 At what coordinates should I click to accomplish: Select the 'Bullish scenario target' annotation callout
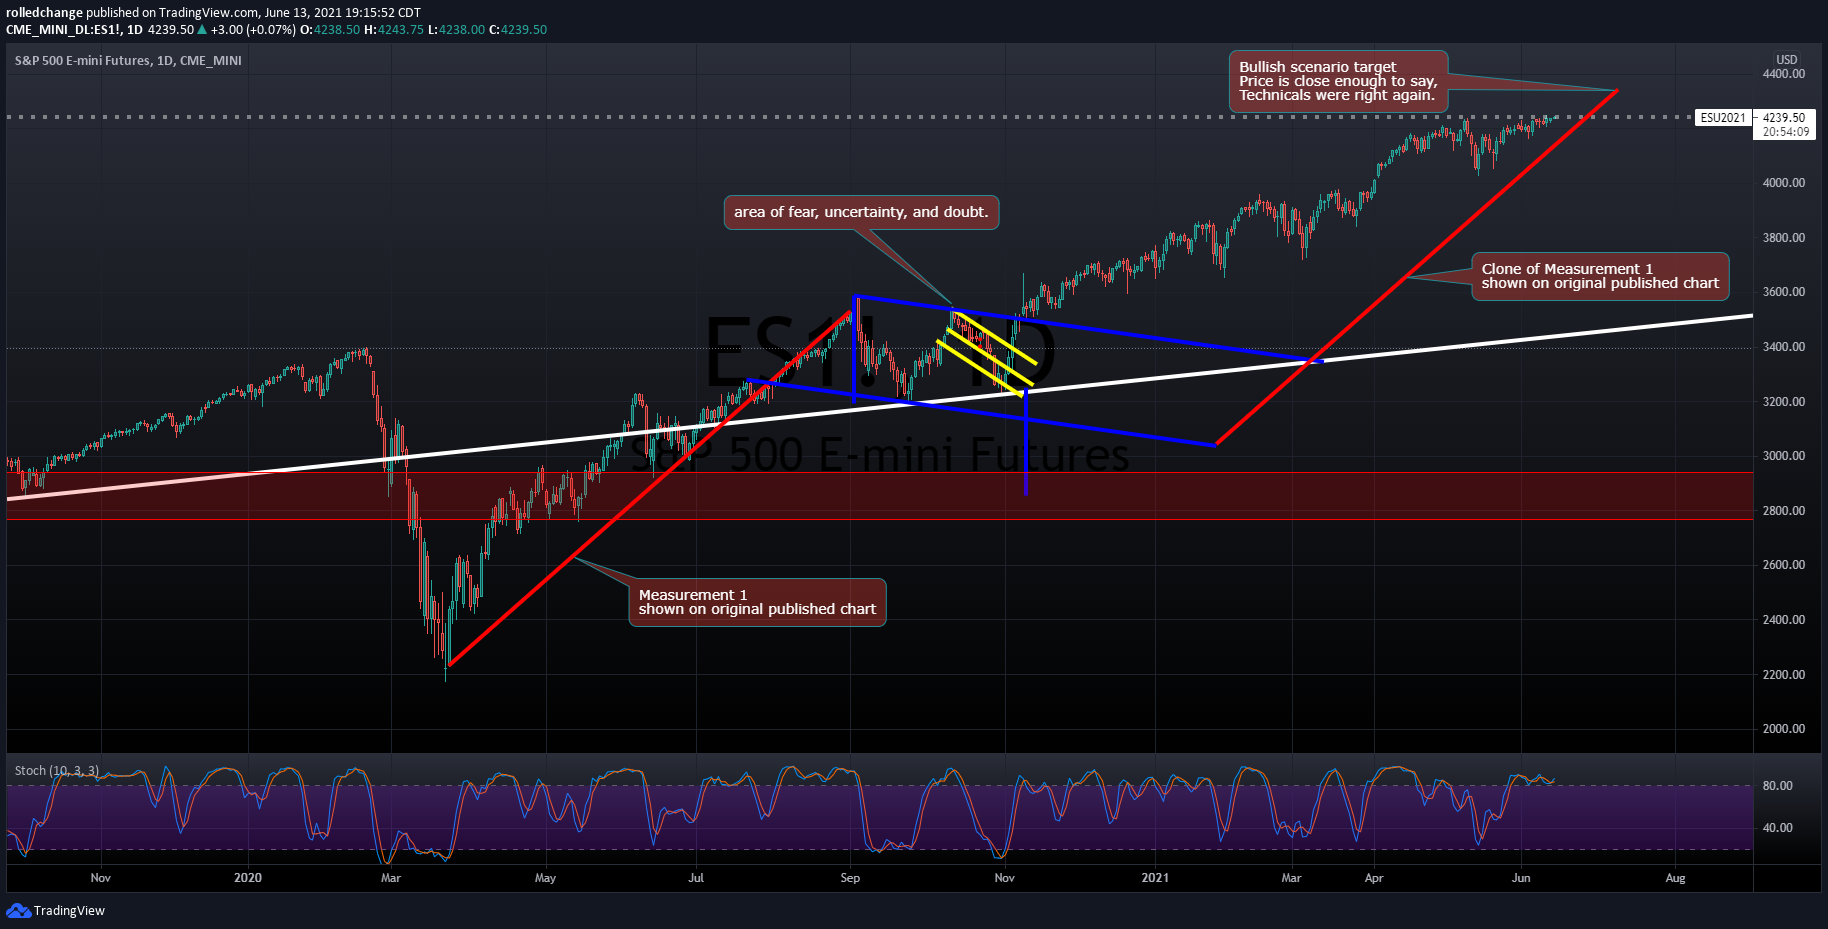[1338, 81]
